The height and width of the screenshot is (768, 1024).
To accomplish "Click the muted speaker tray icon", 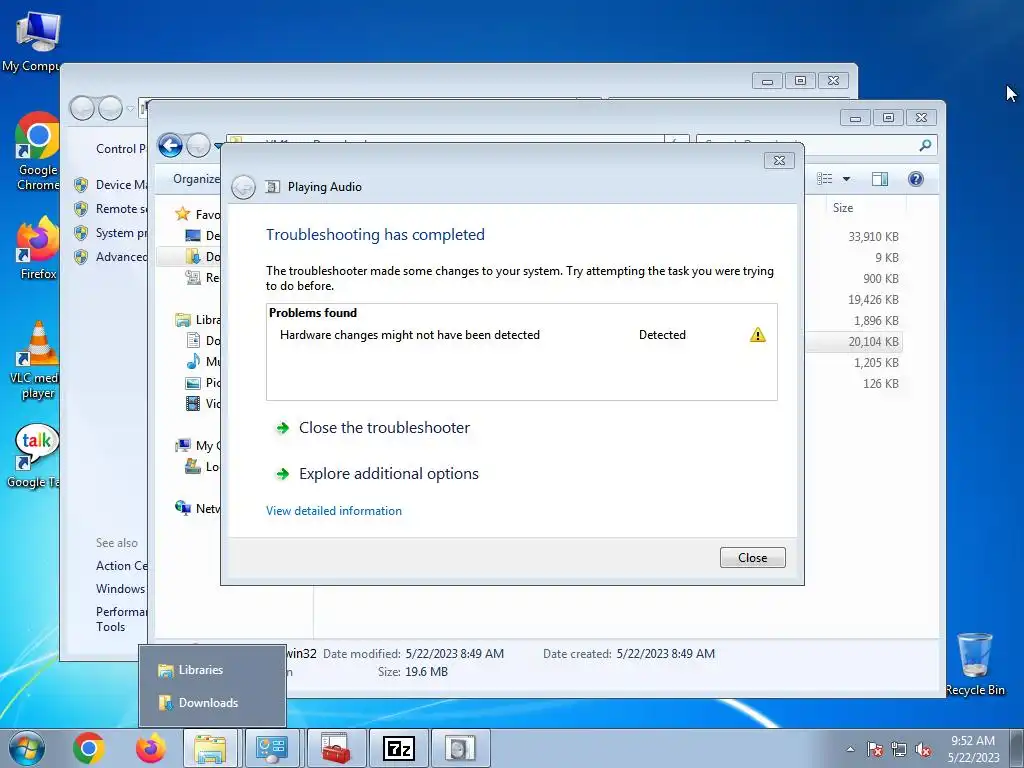I will (923, 750).
